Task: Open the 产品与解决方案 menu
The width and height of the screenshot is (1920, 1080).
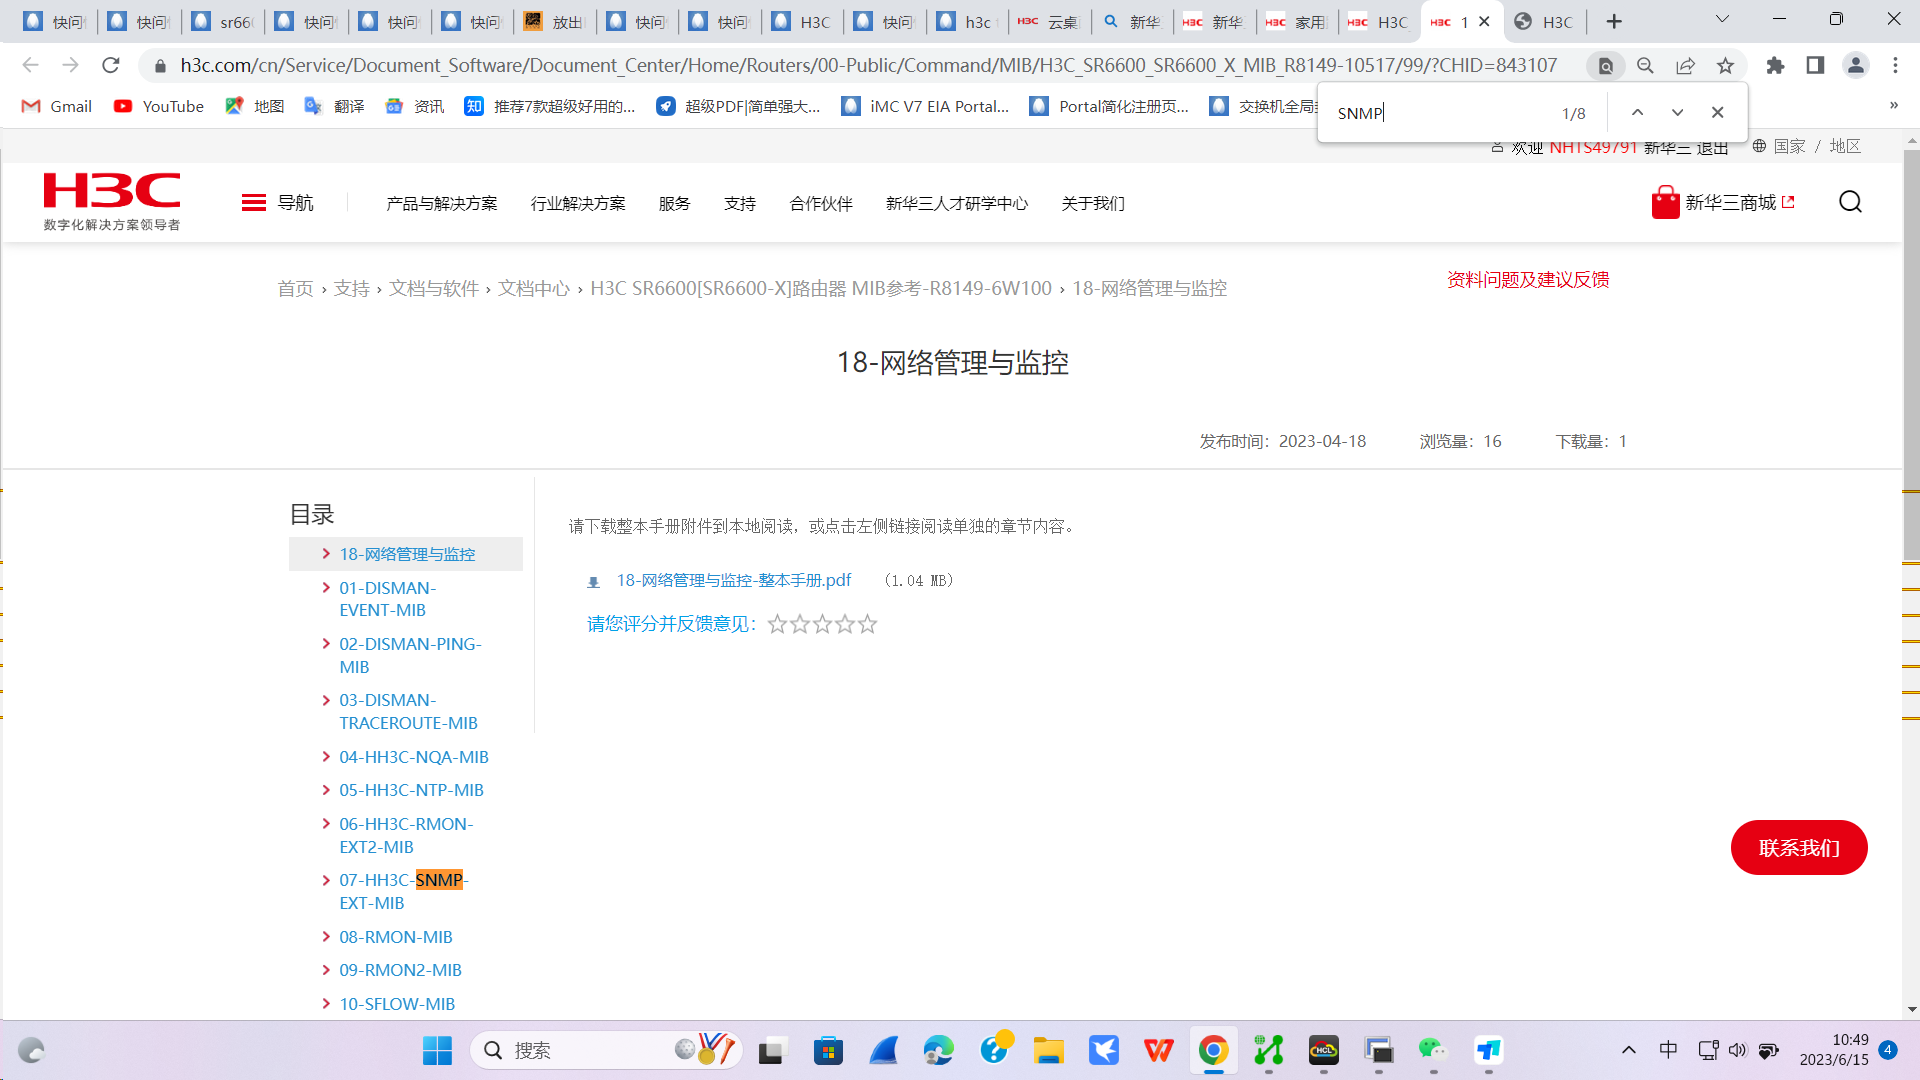Action: click(441, 204)
